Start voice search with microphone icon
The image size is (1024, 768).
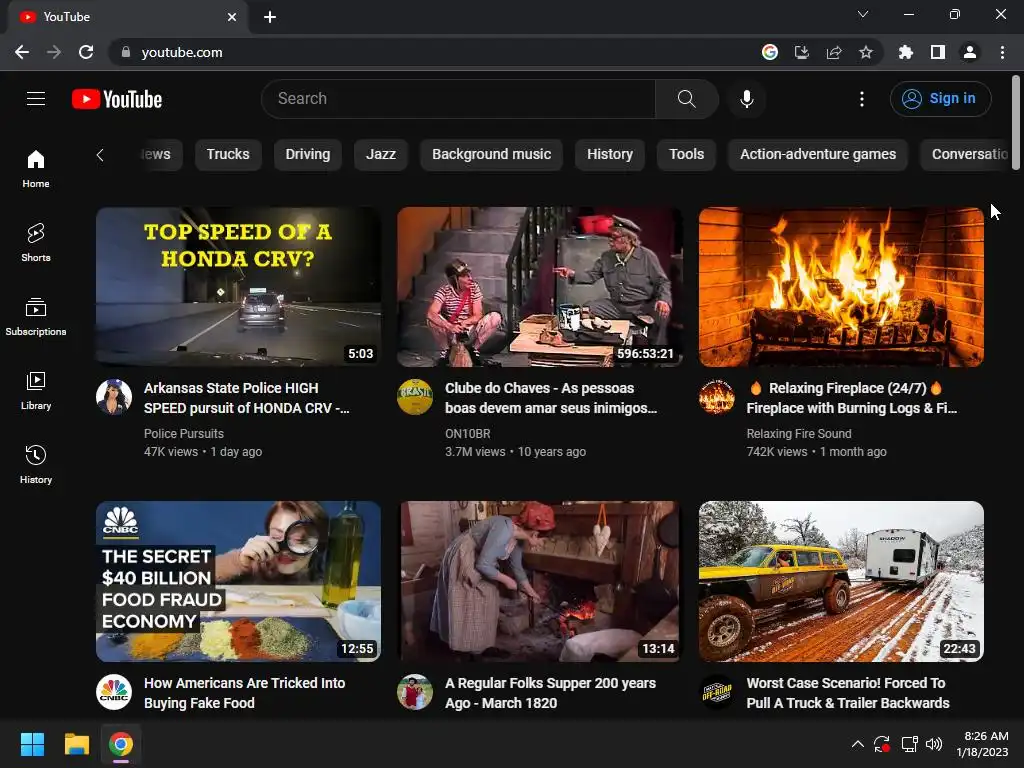click(746, 99)
